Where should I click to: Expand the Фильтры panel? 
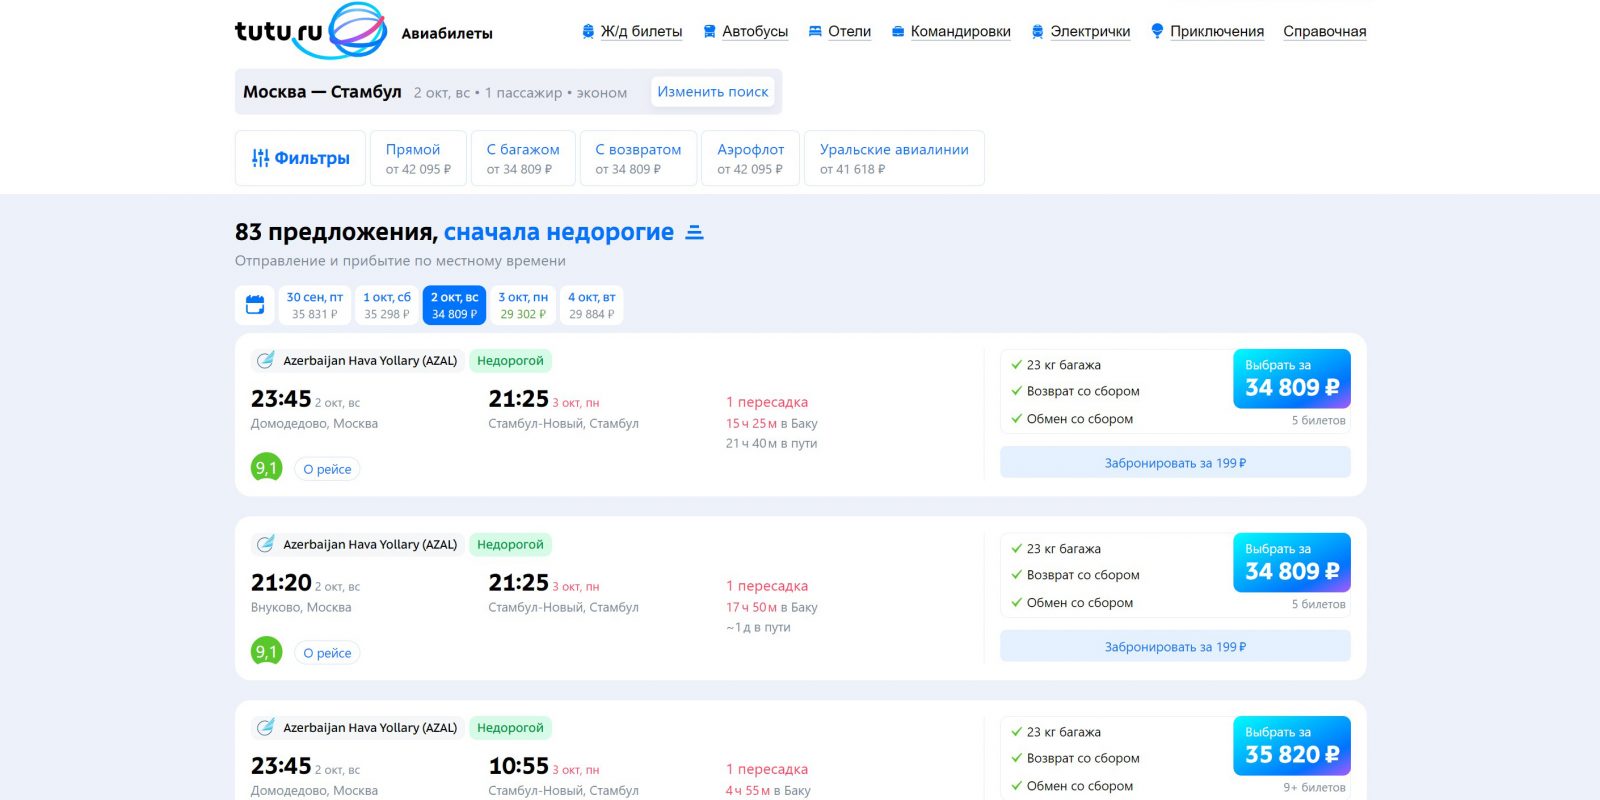[x=301, y=158]
